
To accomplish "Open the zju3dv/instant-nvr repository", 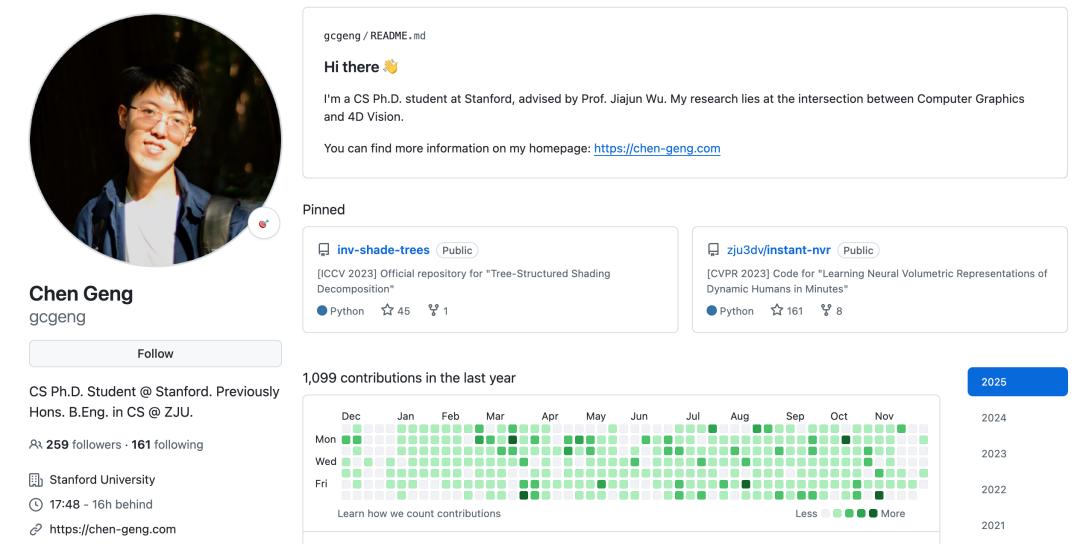I will 779,250.
